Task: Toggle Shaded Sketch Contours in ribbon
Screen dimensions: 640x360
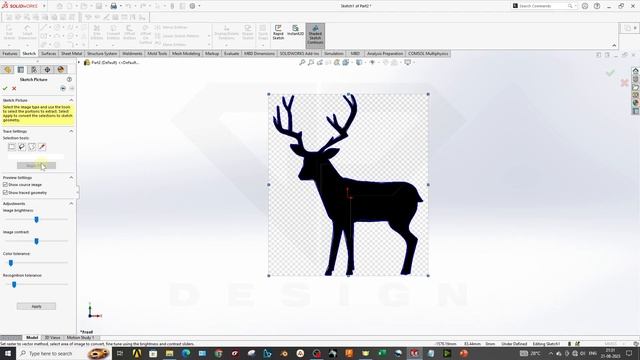Action: point(315,35)
